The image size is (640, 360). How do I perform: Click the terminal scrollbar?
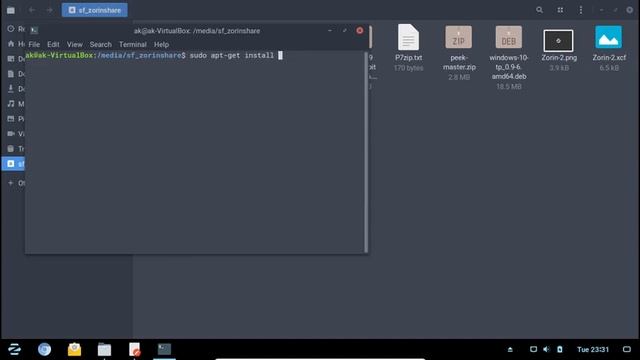[x=366, y=152]
